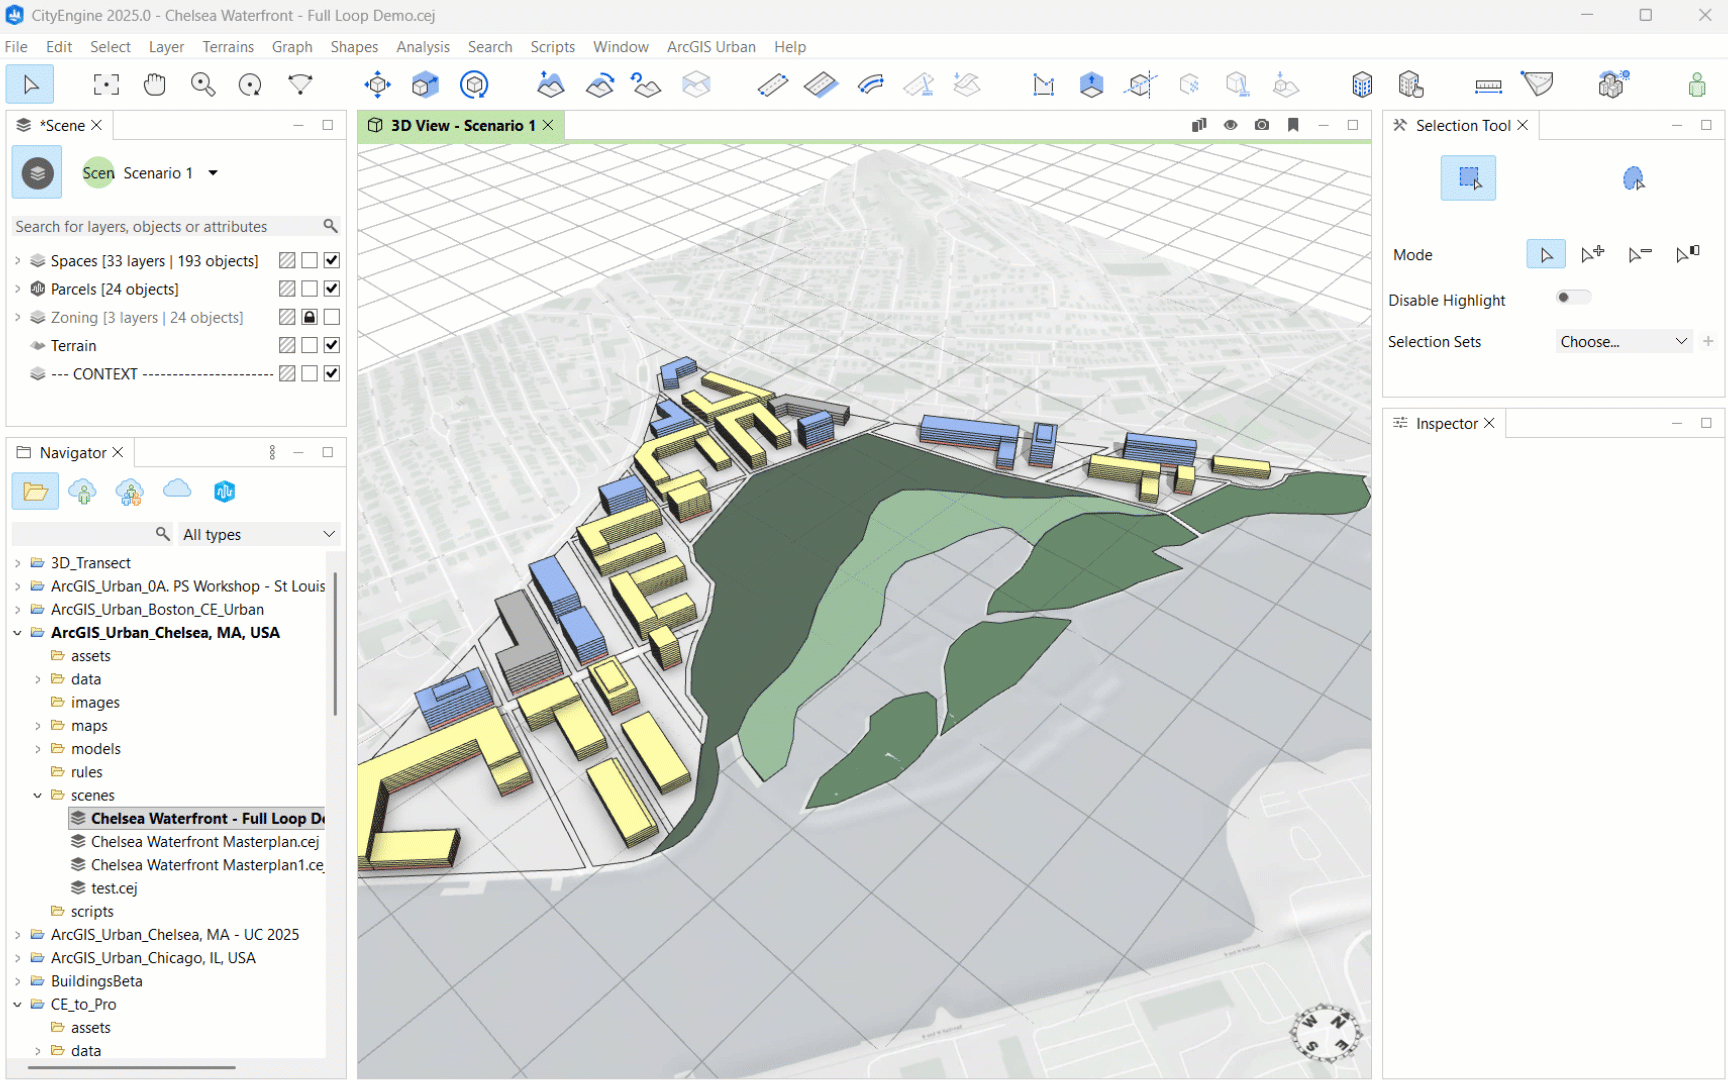
Task: Choose the Add to selection mode
Action: [x=1593, y=254]
